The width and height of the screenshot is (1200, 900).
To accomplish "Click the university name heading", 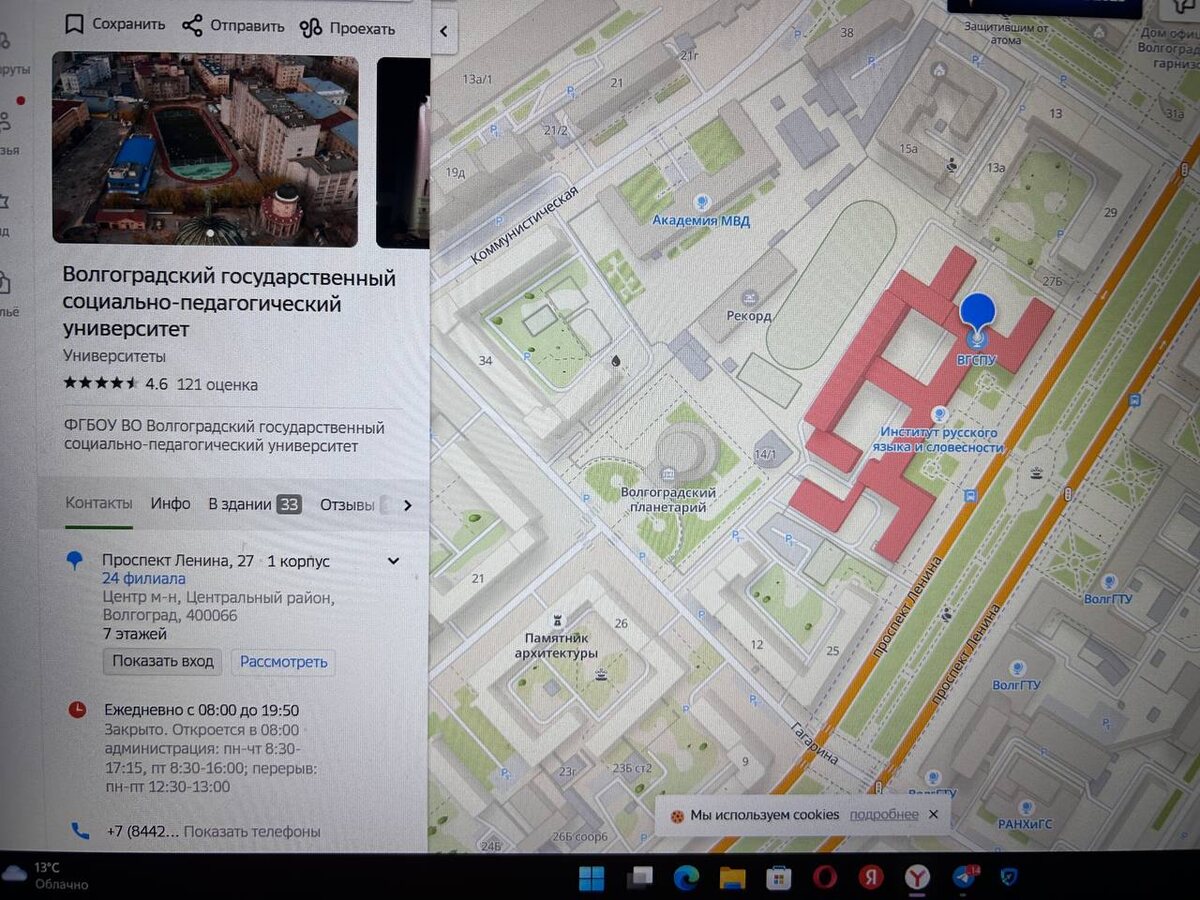I will pyautogui.click(x=229, y=303).
